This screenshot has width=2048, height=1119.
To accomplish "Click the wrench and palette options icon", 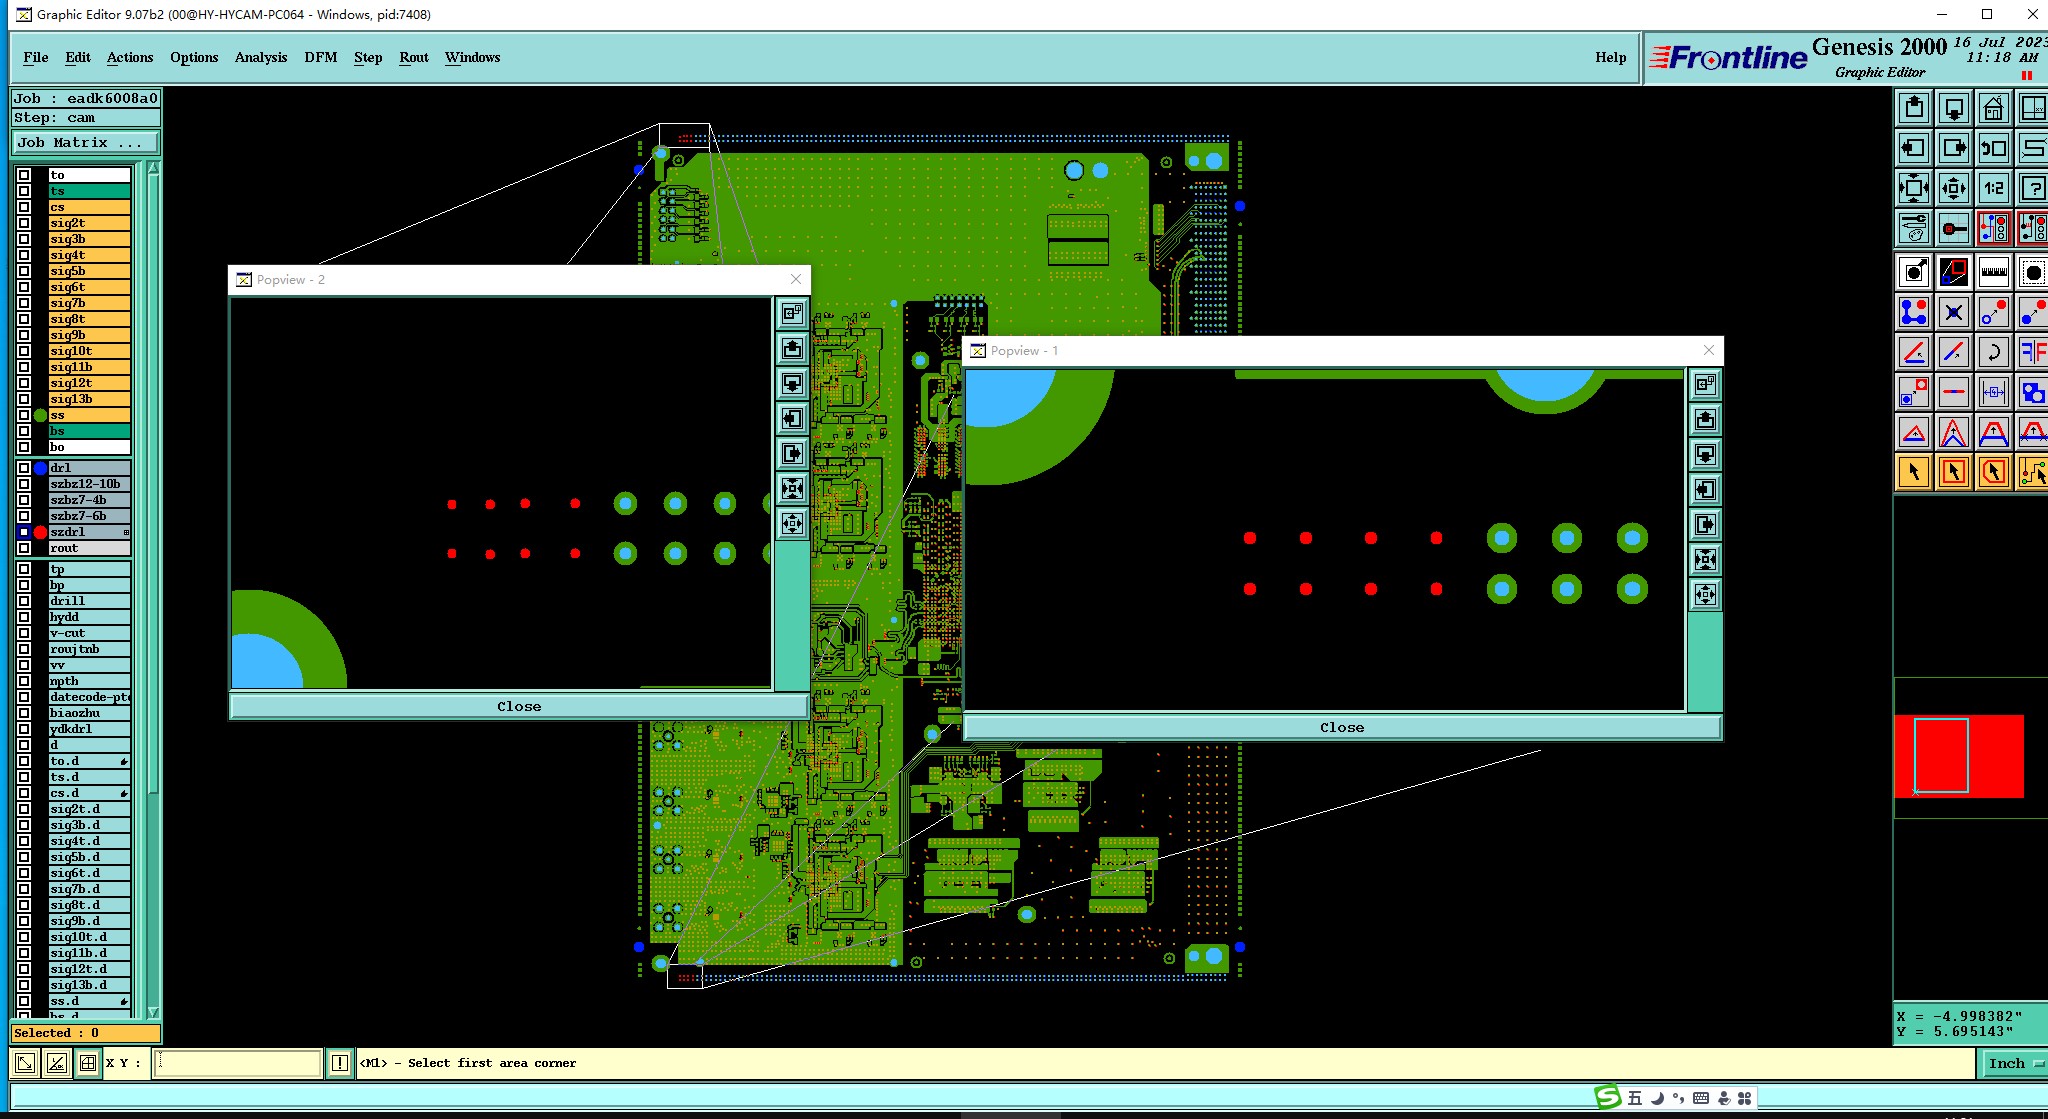I will point(1914,229).
